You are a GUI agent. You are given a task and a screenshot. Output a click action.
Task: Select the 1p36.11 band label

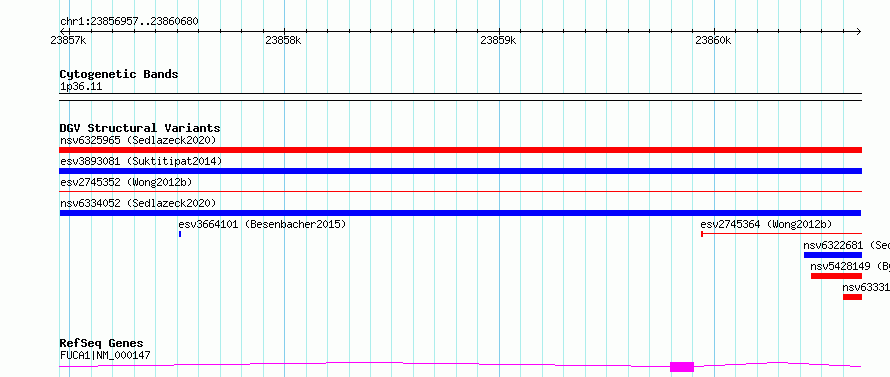click(x=81, y=87)
